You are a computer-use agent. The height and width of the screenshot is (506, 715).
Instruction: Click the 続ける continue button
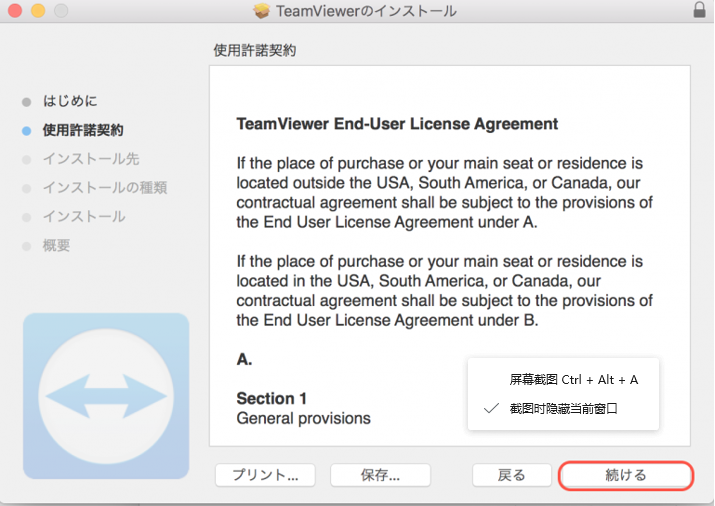626,475
